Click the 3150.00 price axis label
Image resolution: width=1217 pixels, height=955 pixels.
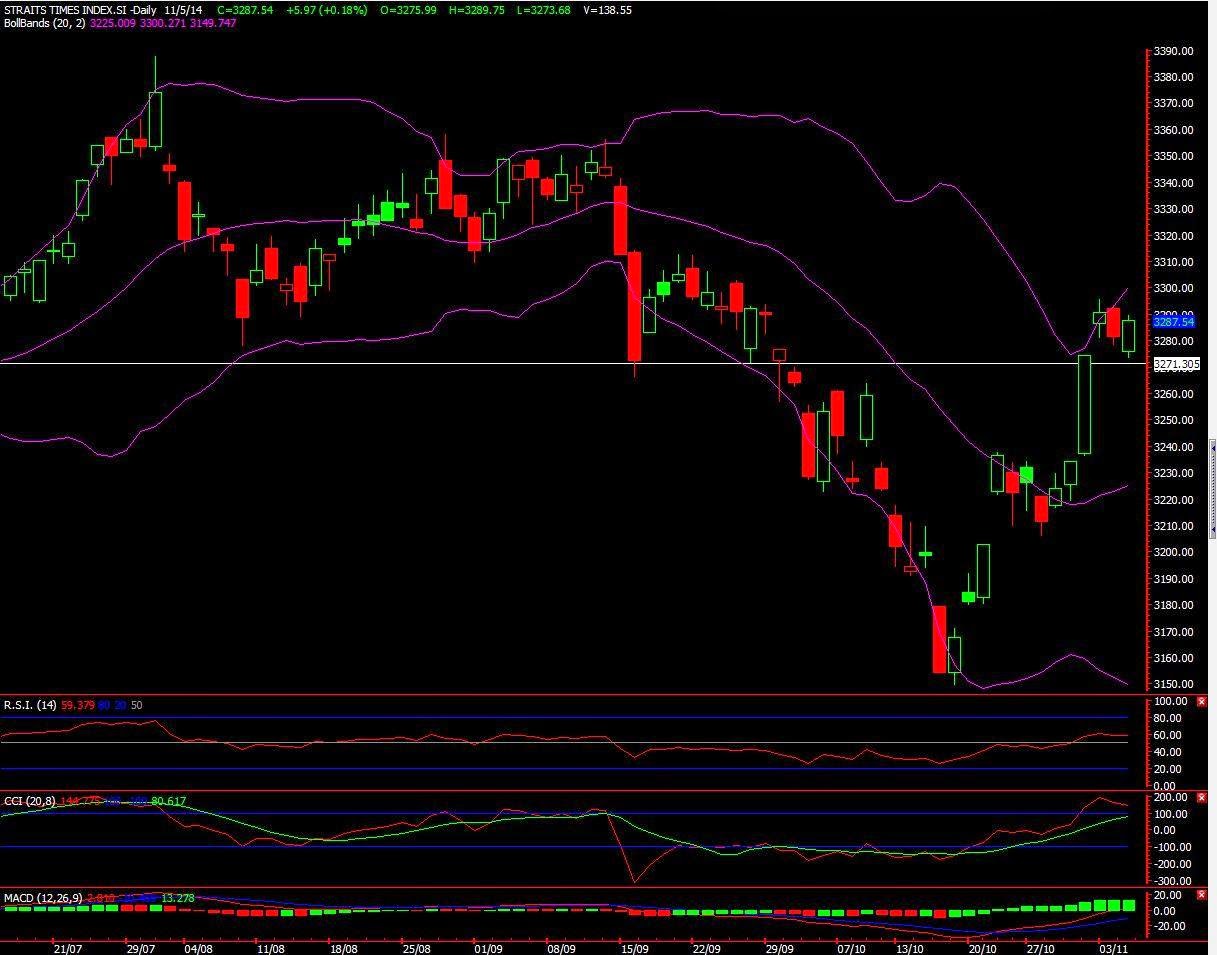click(x=1173, y=685)
